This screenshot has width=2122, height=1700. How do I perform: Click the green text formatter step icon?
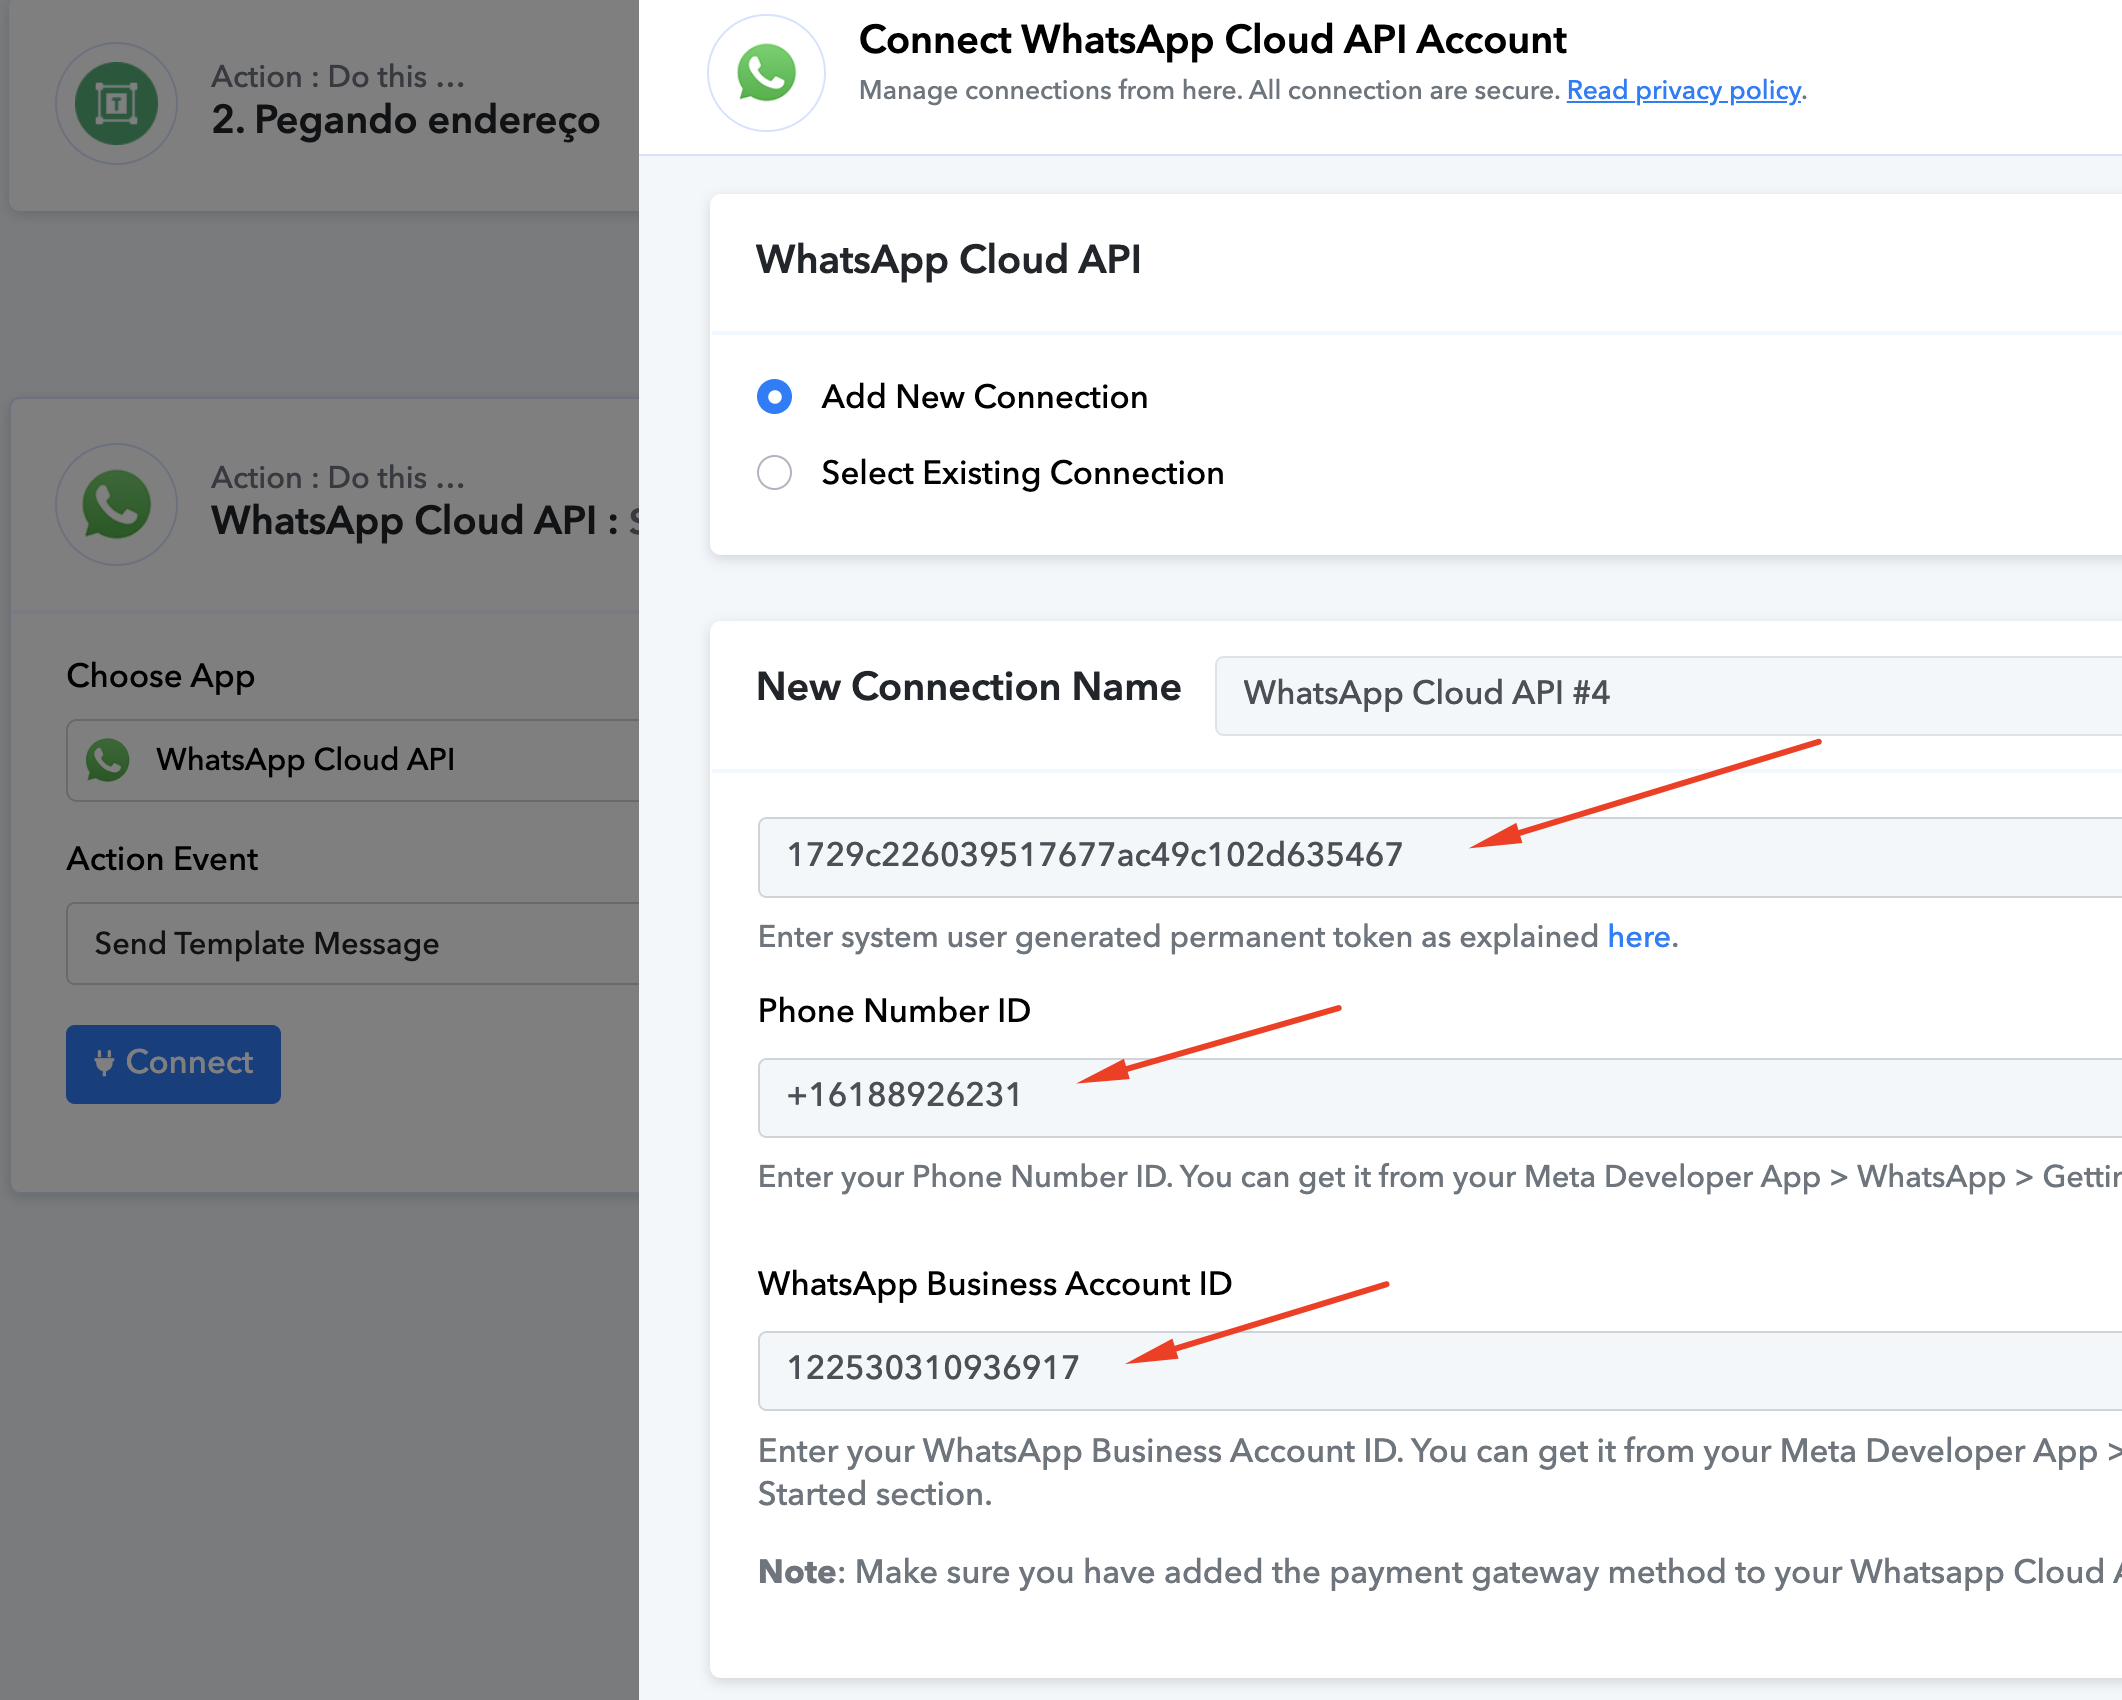tap(117, 103)
